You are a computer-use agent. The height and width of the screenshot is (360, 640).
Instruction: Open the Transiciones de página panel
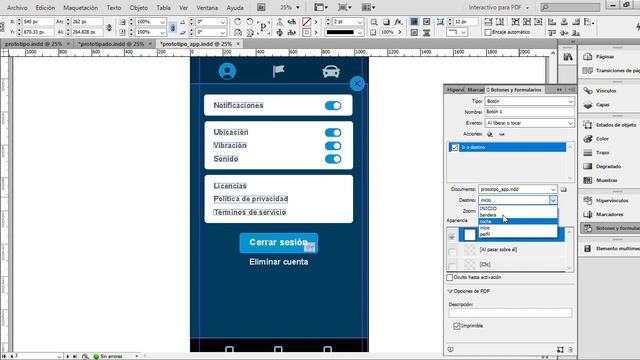pyautogui.click(x=611, y=71)
